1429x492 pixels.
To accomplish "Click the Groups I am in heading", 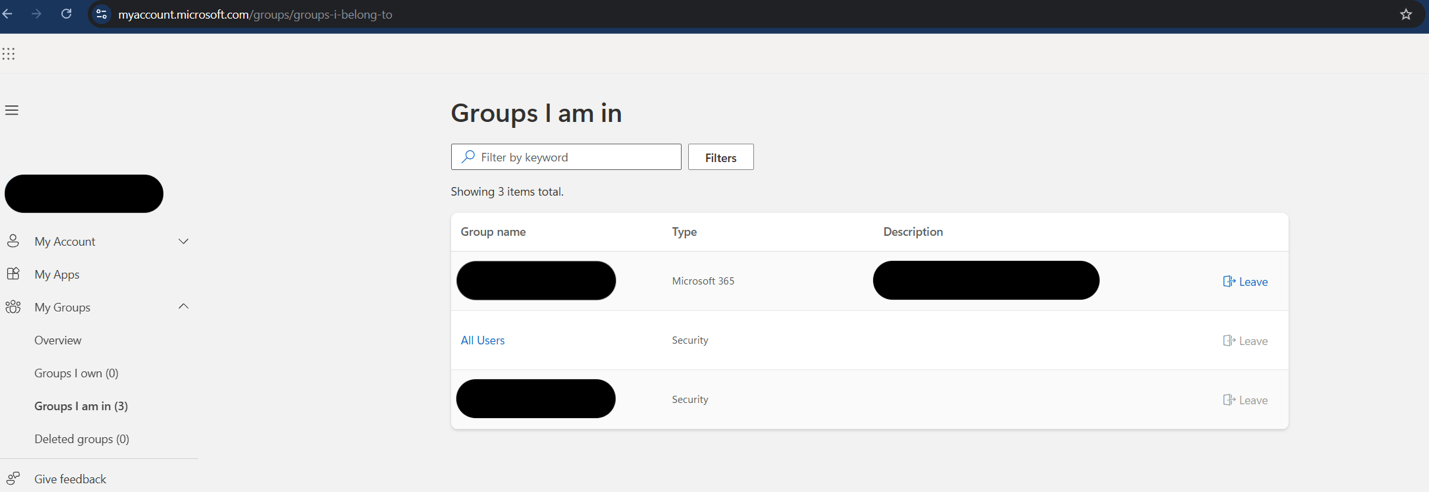I will (x=536, y=113).
